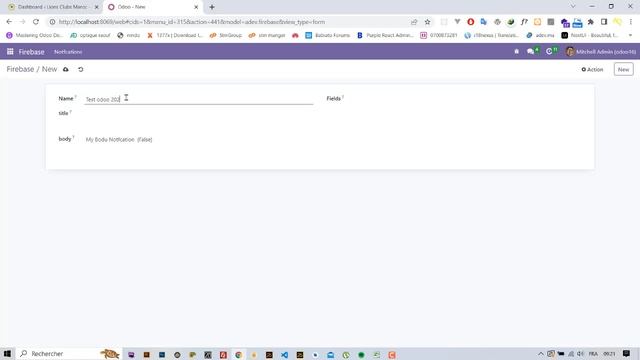Screen dimensions: 640x360
Task: Open the optique seouf bookmark
Action: pos(90,36)
